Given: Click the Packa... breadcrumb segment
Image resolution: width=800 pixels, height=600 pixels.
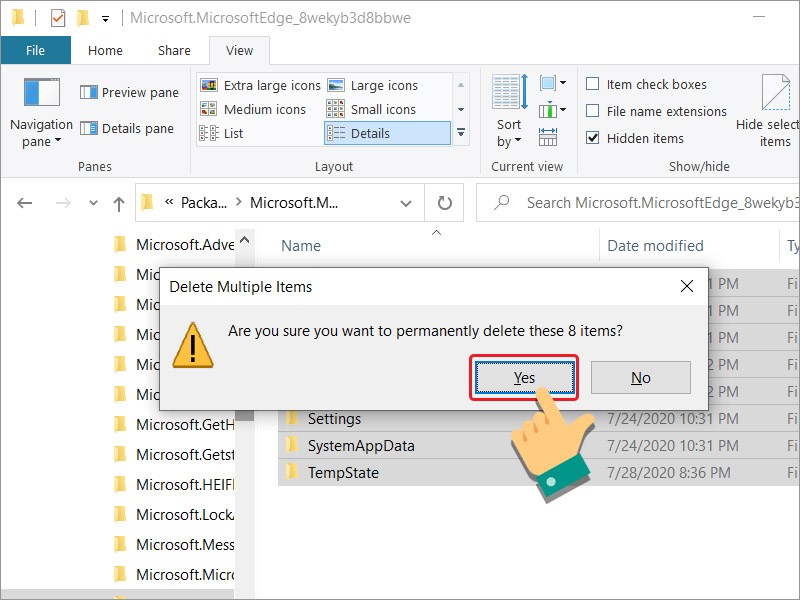Looking at the screenshot, I should click(204, 203).
